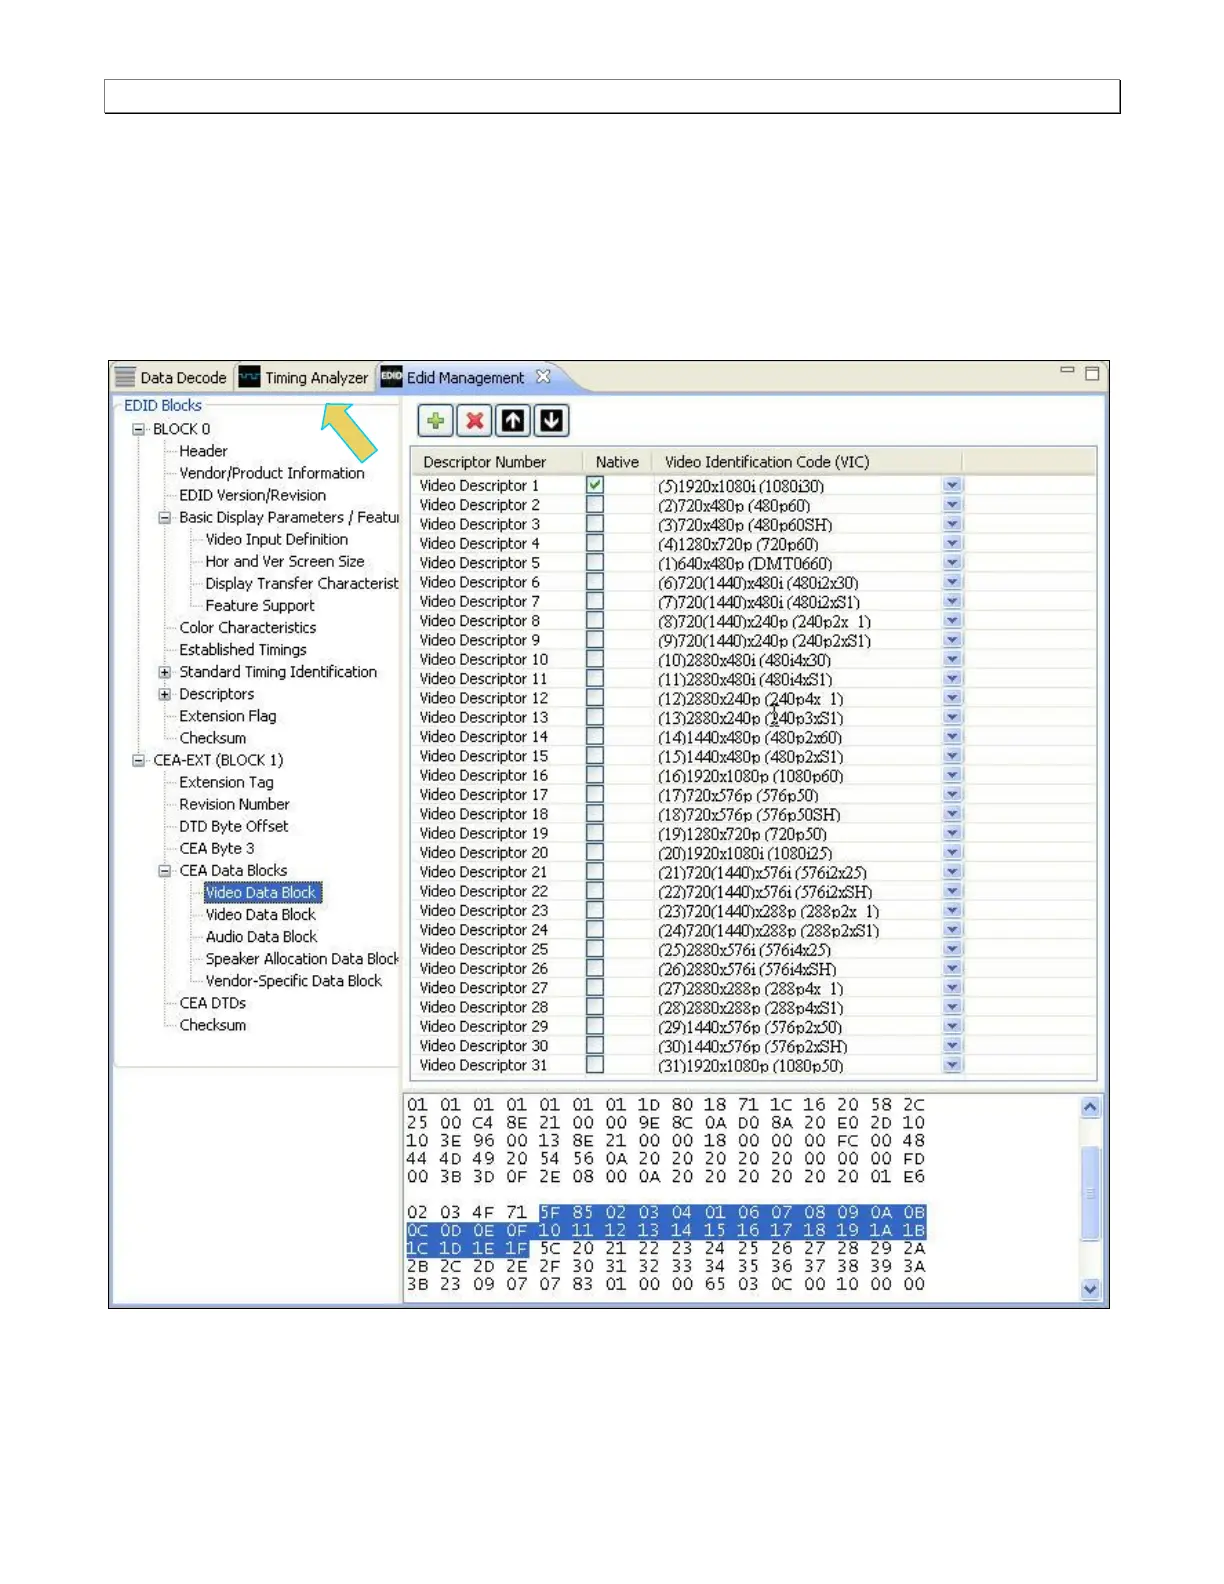Switch to the Timing Analyzer tab
Image resolution: width=1224 pixels, height=1584 pixels.
(x=304, y=378)
